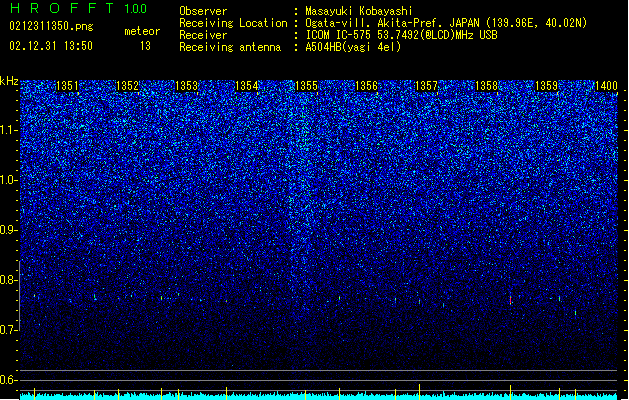Select observer name Masayuki Kobayashi
Image resolution: width=629 pixels, height=400 pixels.
pos(359,11)
